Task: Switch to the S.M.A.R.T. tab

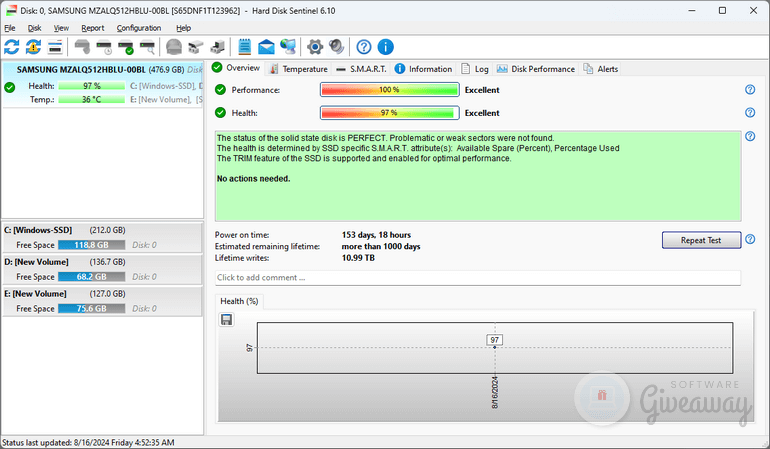Action: click(361, 69)
